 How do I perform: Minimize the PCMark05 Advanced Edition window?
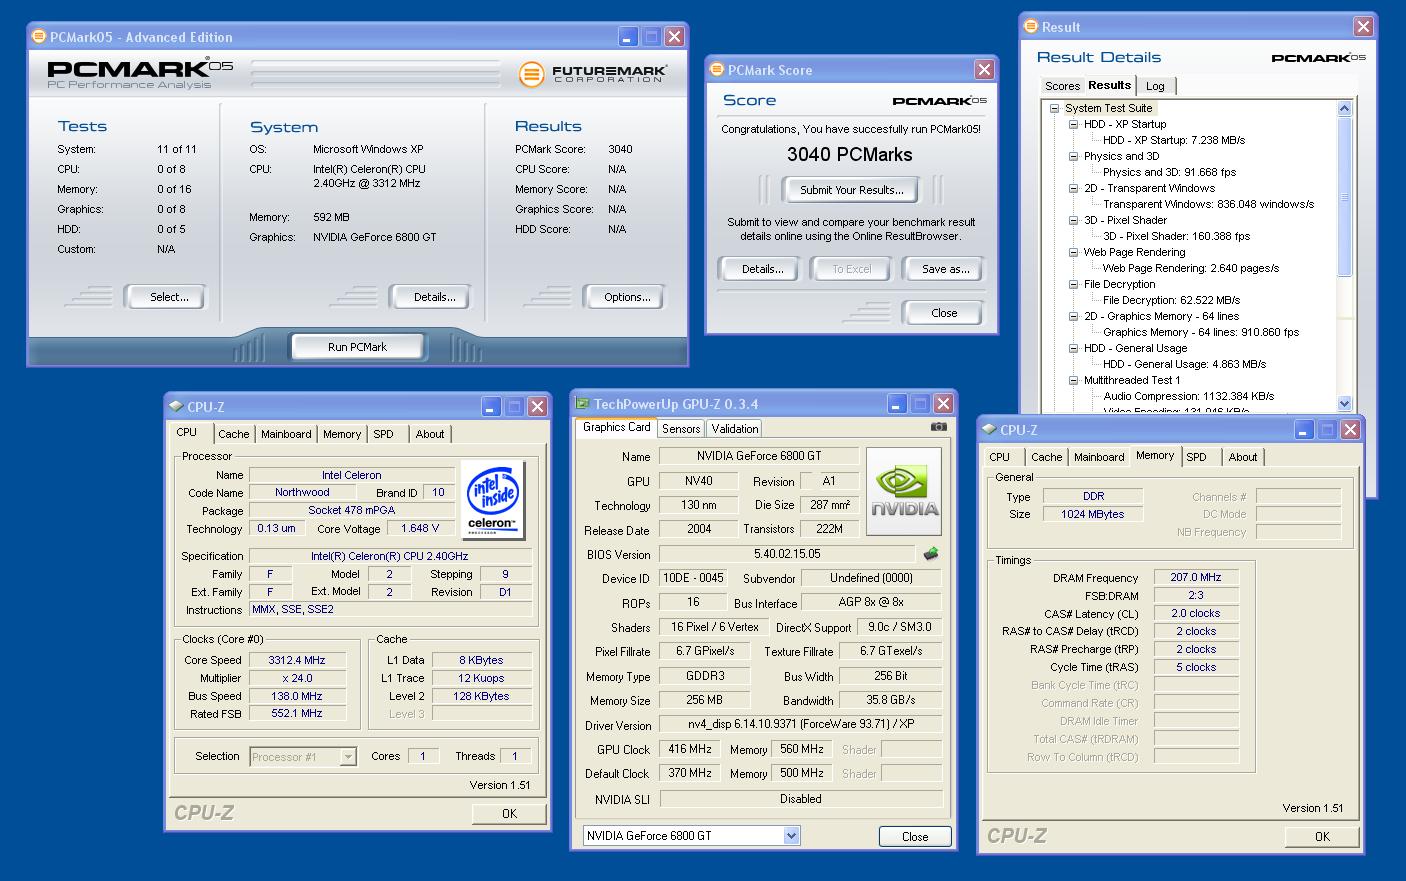tap(627, 37)
